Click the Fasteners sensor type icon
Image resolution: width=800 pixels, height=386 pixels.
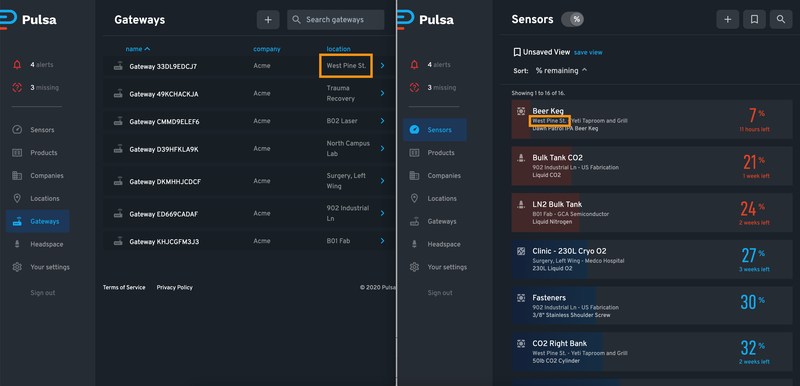[x=521, y=297]
